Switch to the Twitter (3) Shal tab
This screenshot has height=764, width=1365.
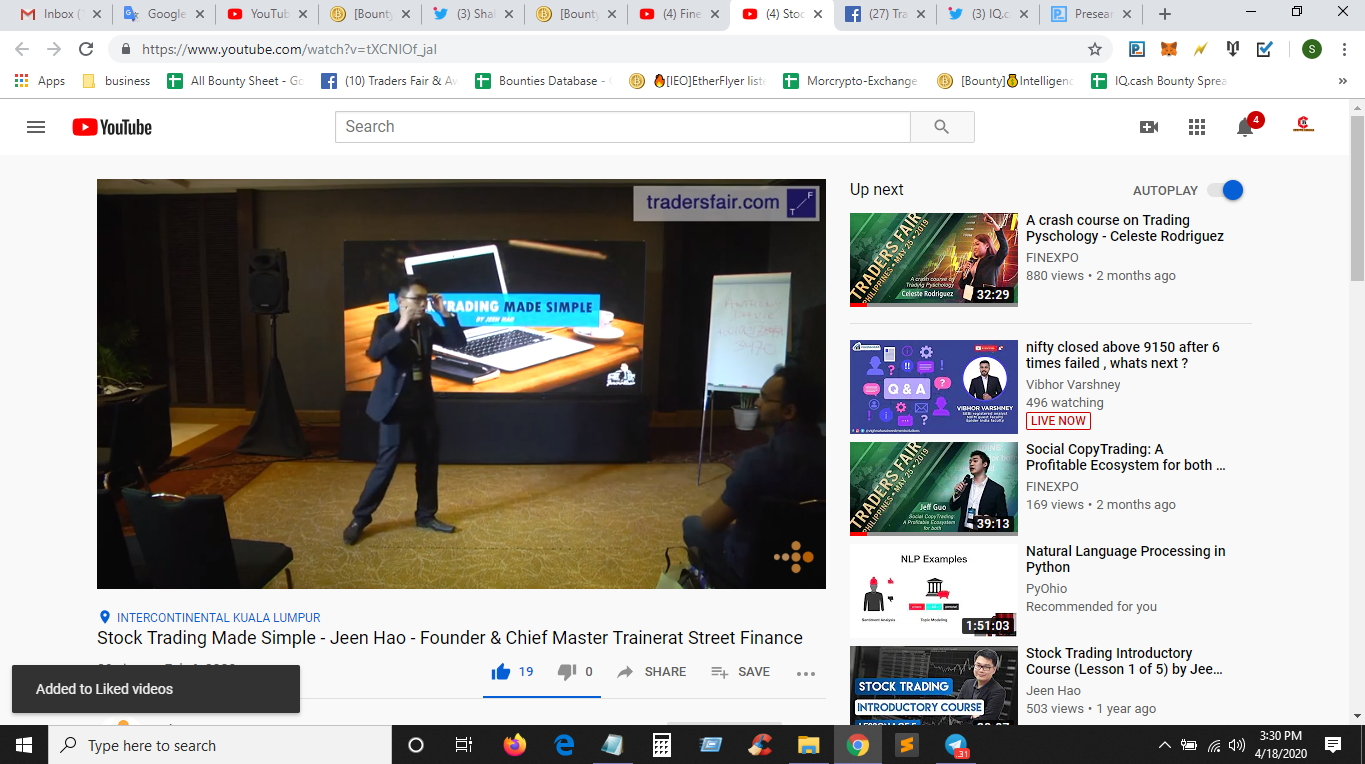coord(472,14)
